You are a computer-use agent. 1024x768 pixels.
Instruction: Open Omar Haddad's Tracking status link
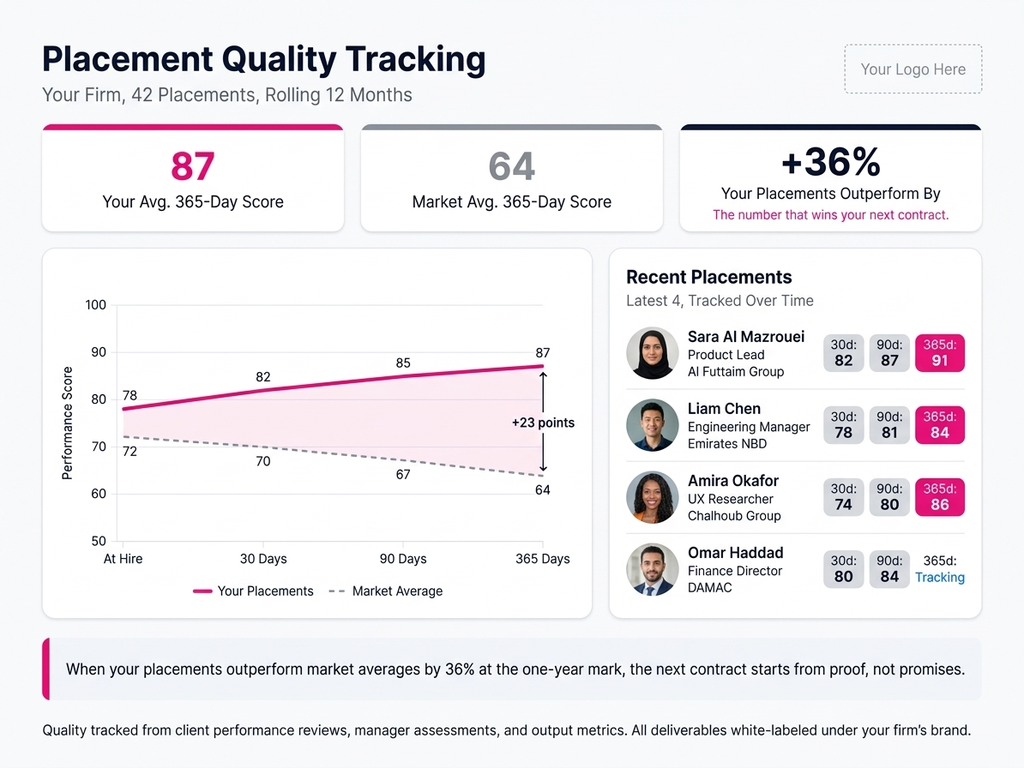(939, 577)
